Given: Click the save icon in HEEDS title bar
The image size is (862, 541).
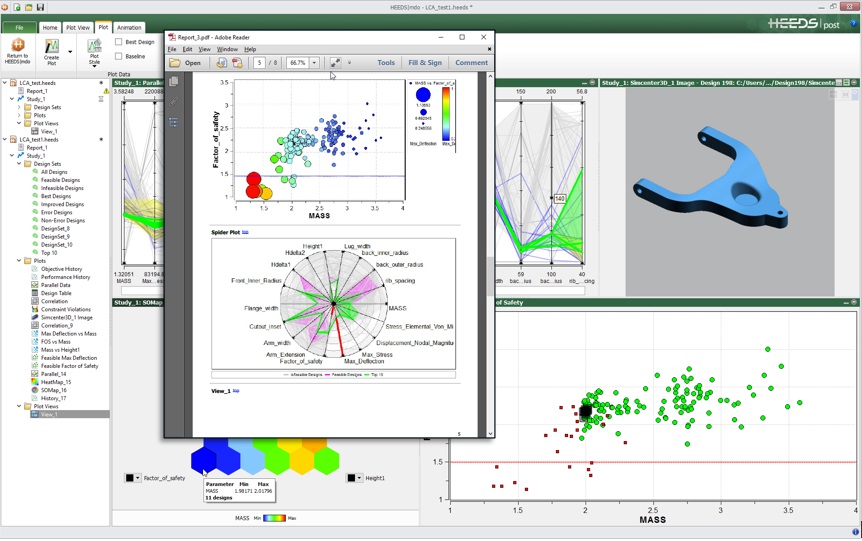Looking at the screenshot, I should [x=40, y=7].
